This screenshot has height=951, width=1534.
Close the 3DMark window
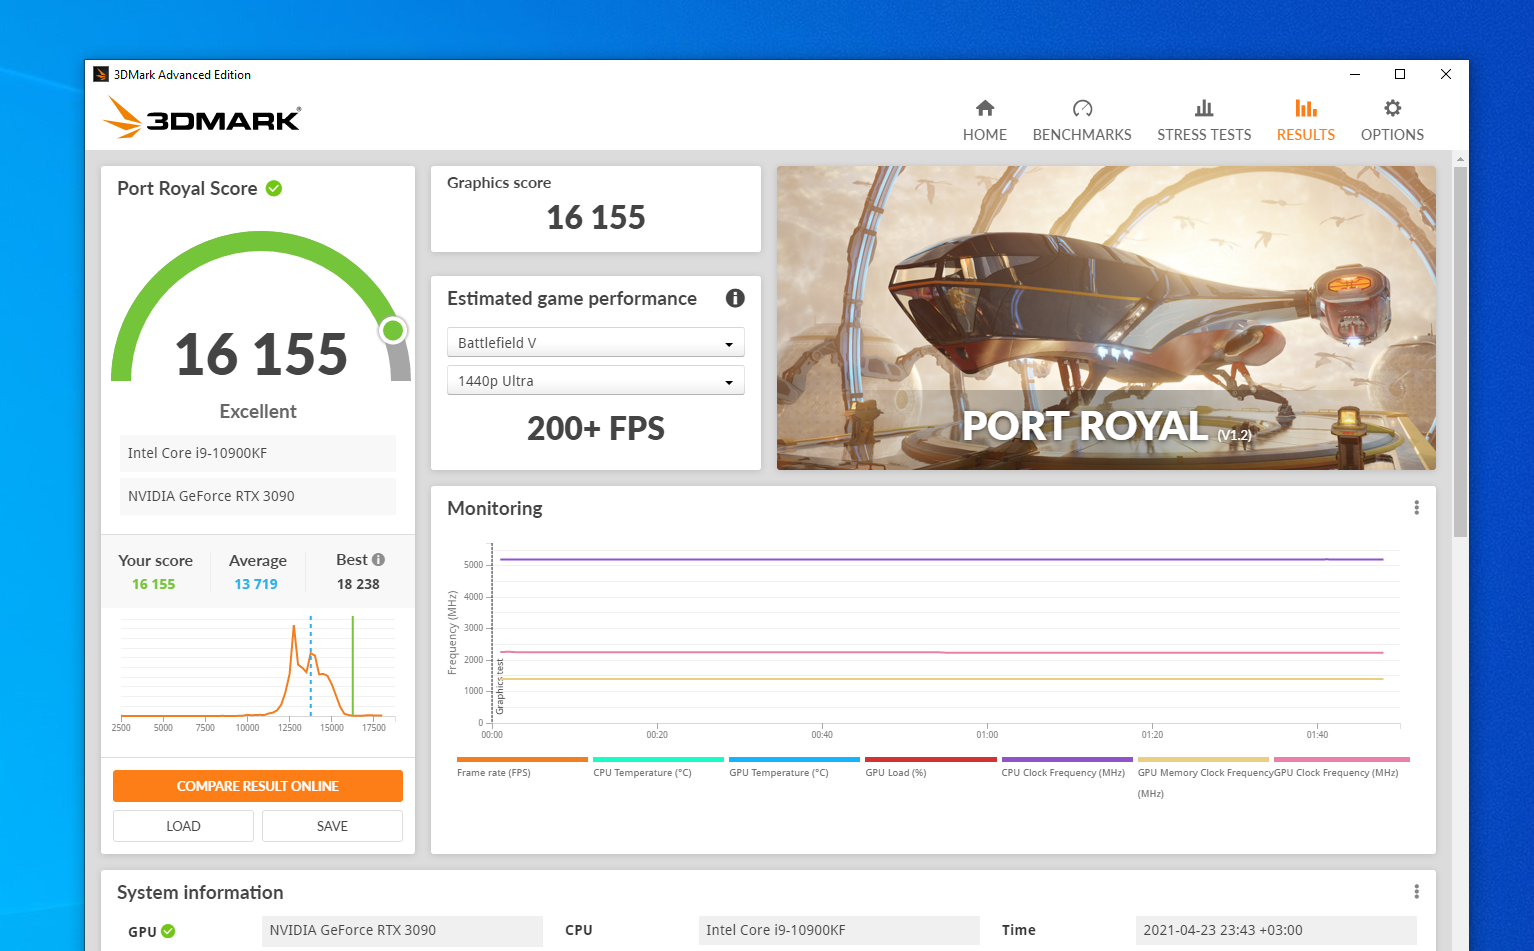tap(1446, 74)
